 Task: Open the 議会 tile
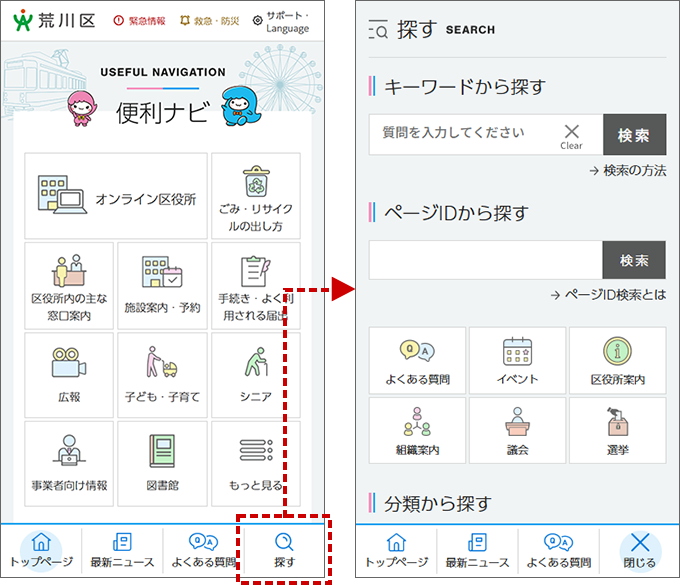point(517,431)
